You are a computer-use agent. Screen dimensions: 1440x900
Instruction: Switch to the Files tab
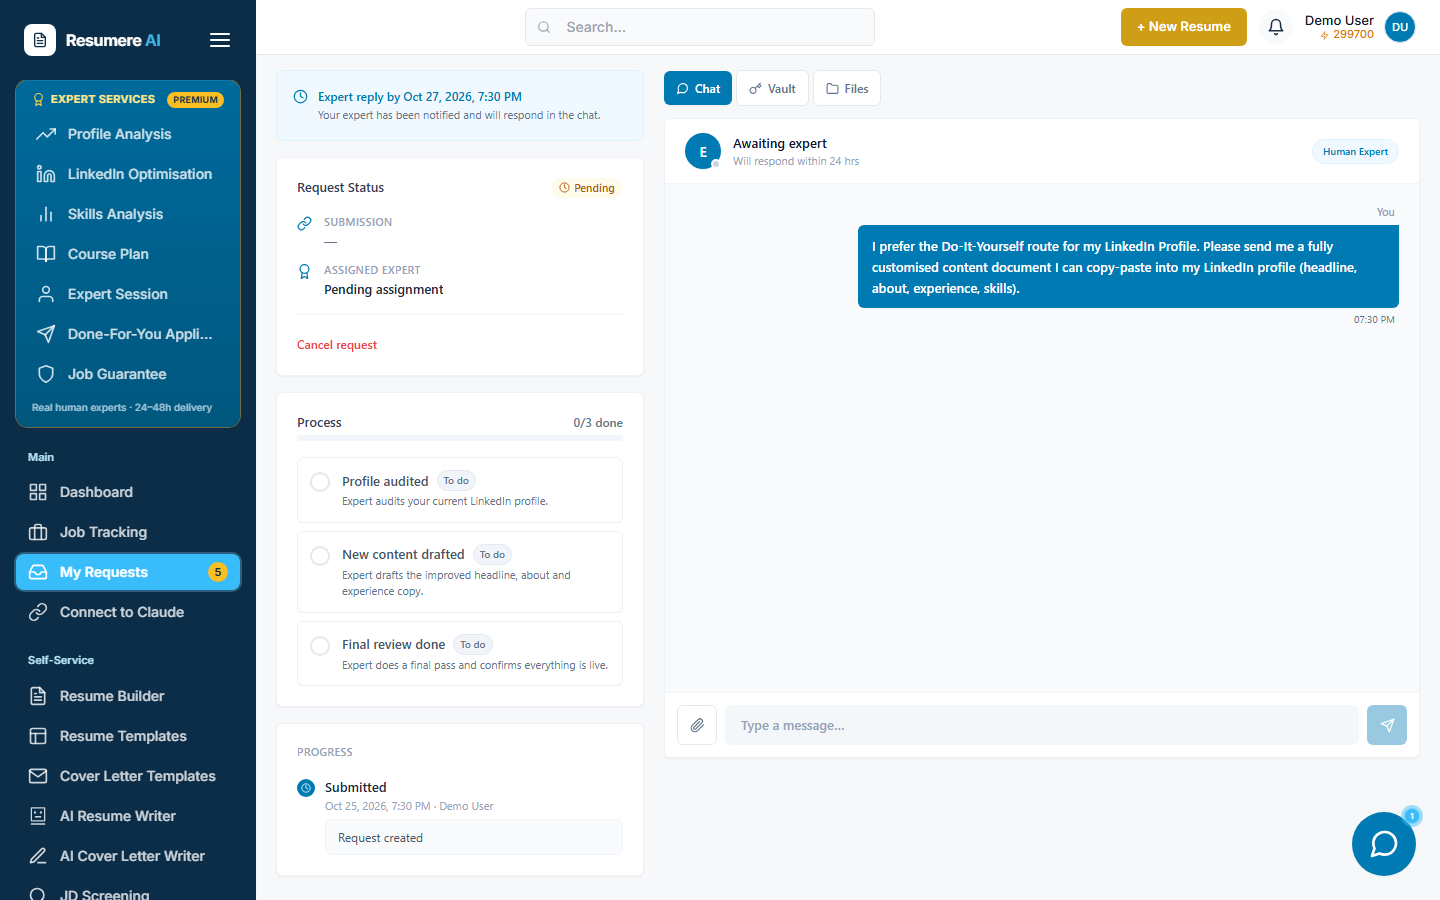click(847, 88)
